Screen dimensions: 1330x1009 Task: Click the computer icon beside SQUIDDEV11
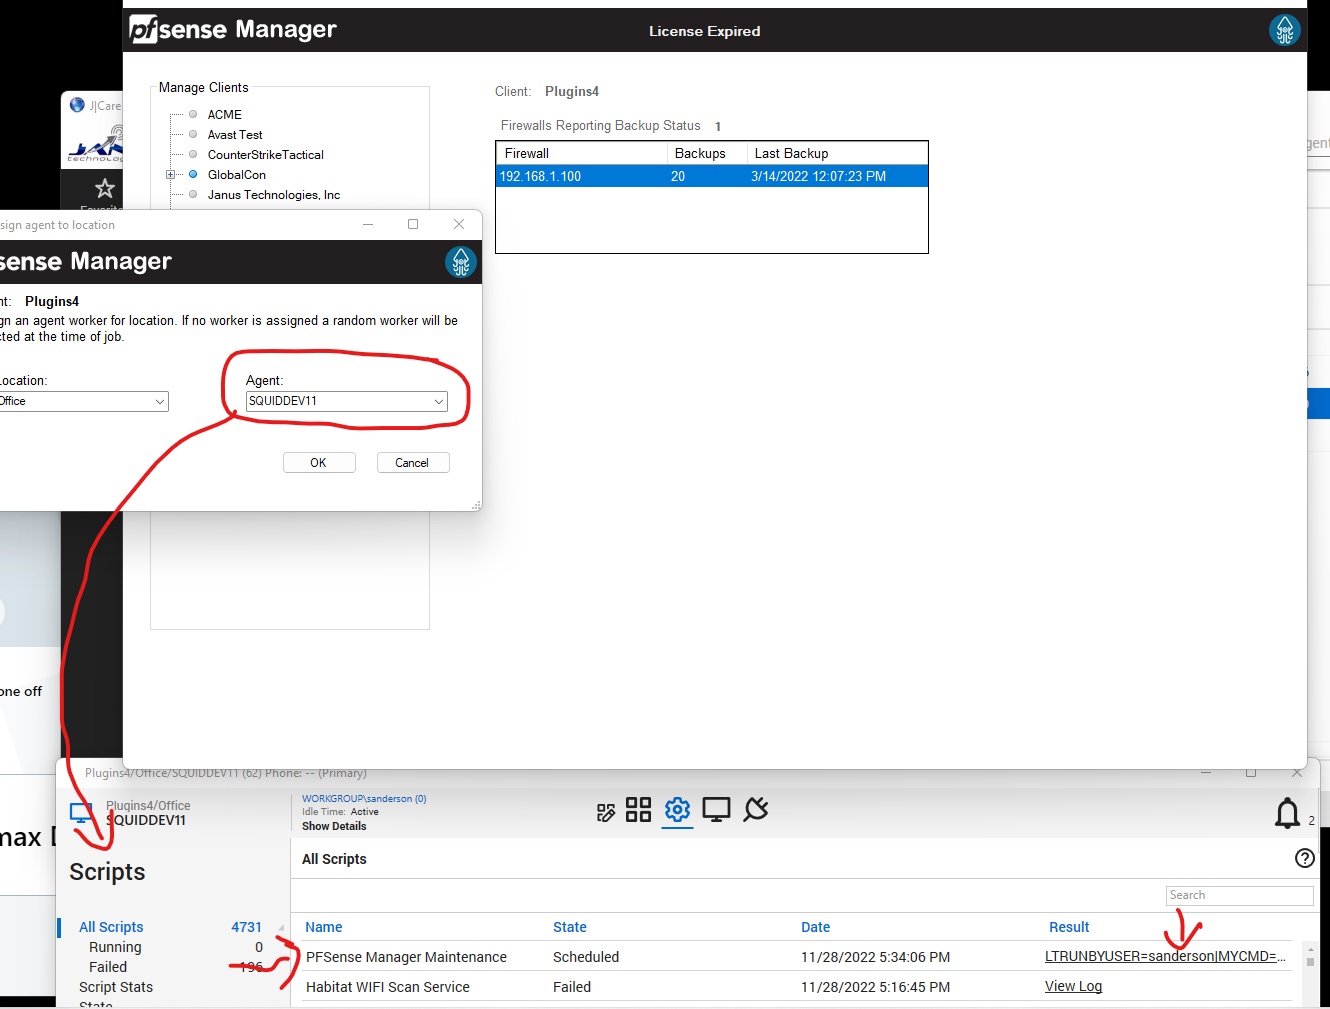(x=82, y=814)
